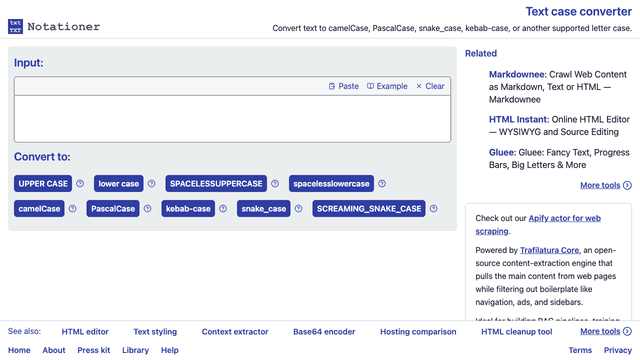This screenshot has height=360, width=640.
Task: Open More tools in footer bar
Action: pyautogui.click(x=606, y=331)
